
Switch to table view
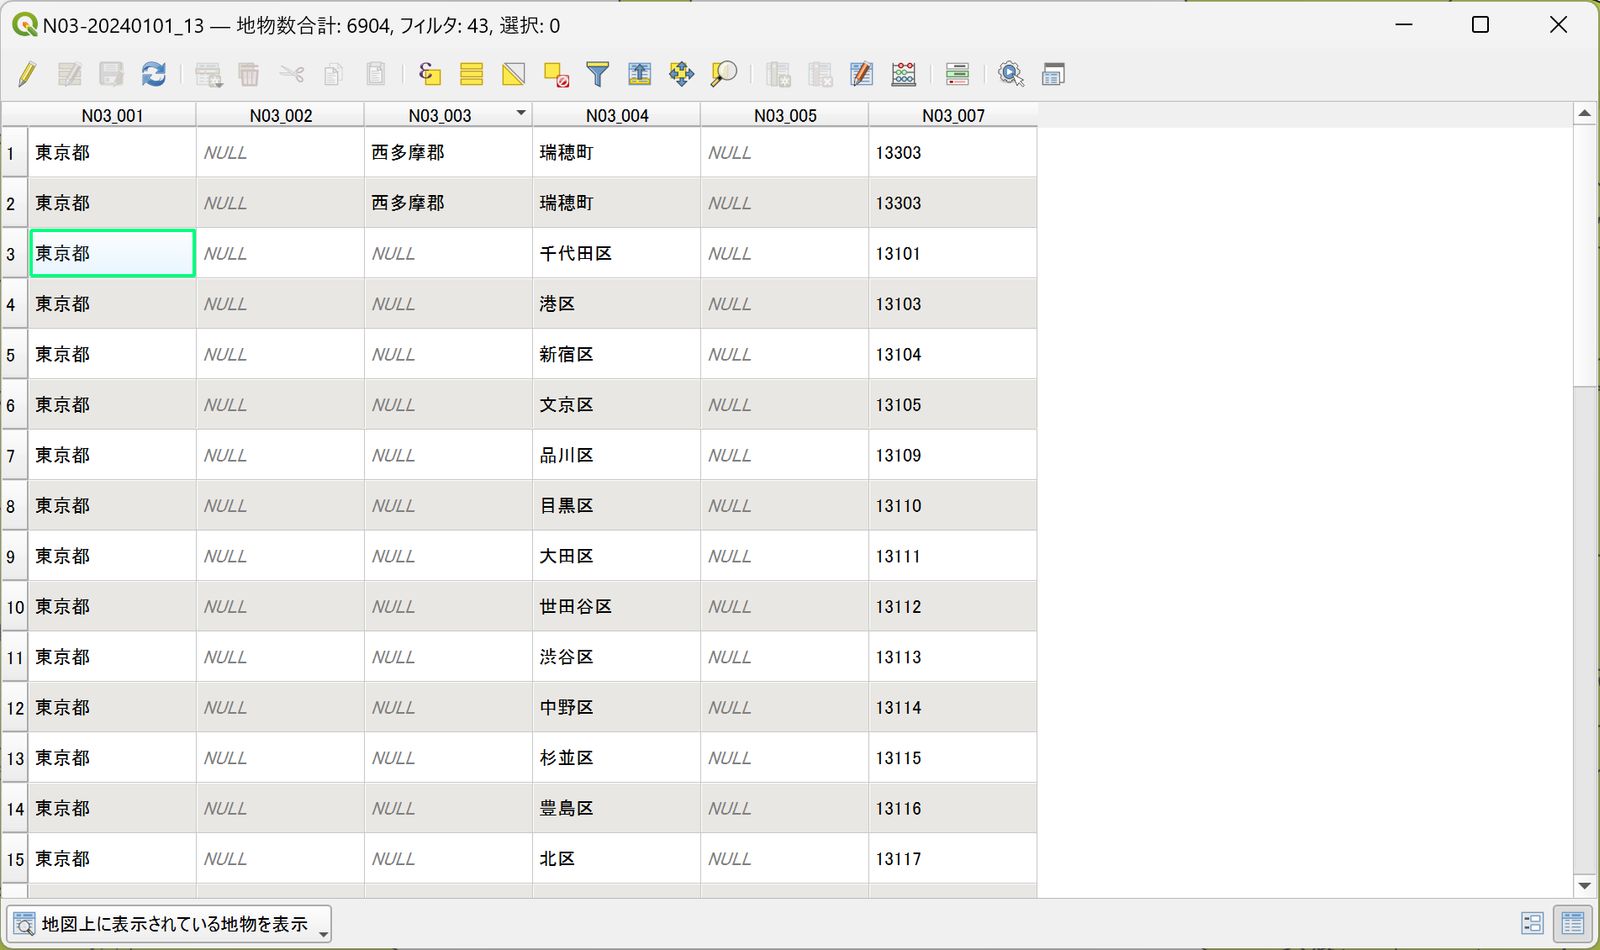click(x=1572, y=923)
